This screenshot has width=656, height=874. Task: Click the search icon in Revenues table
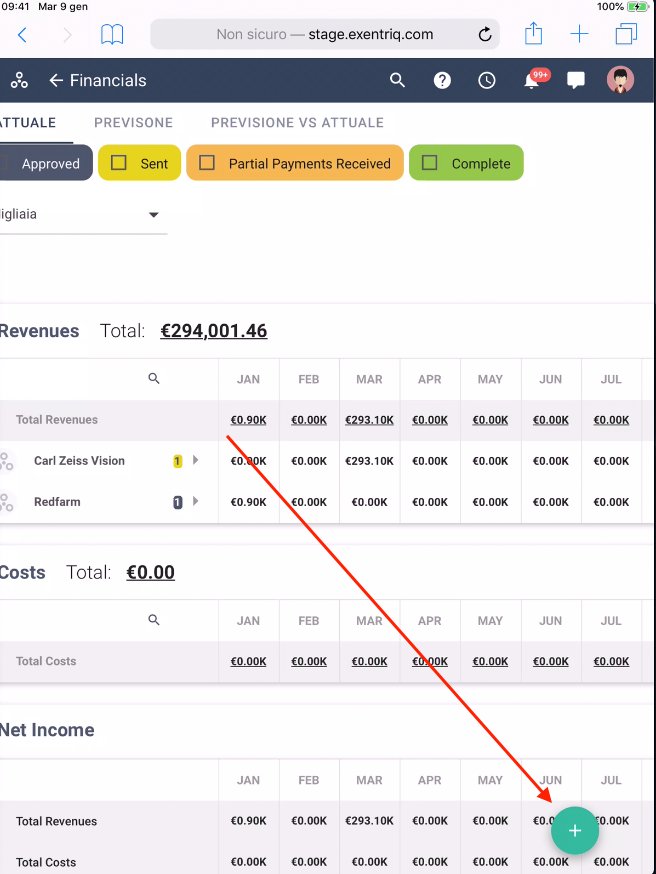[154, 379]
